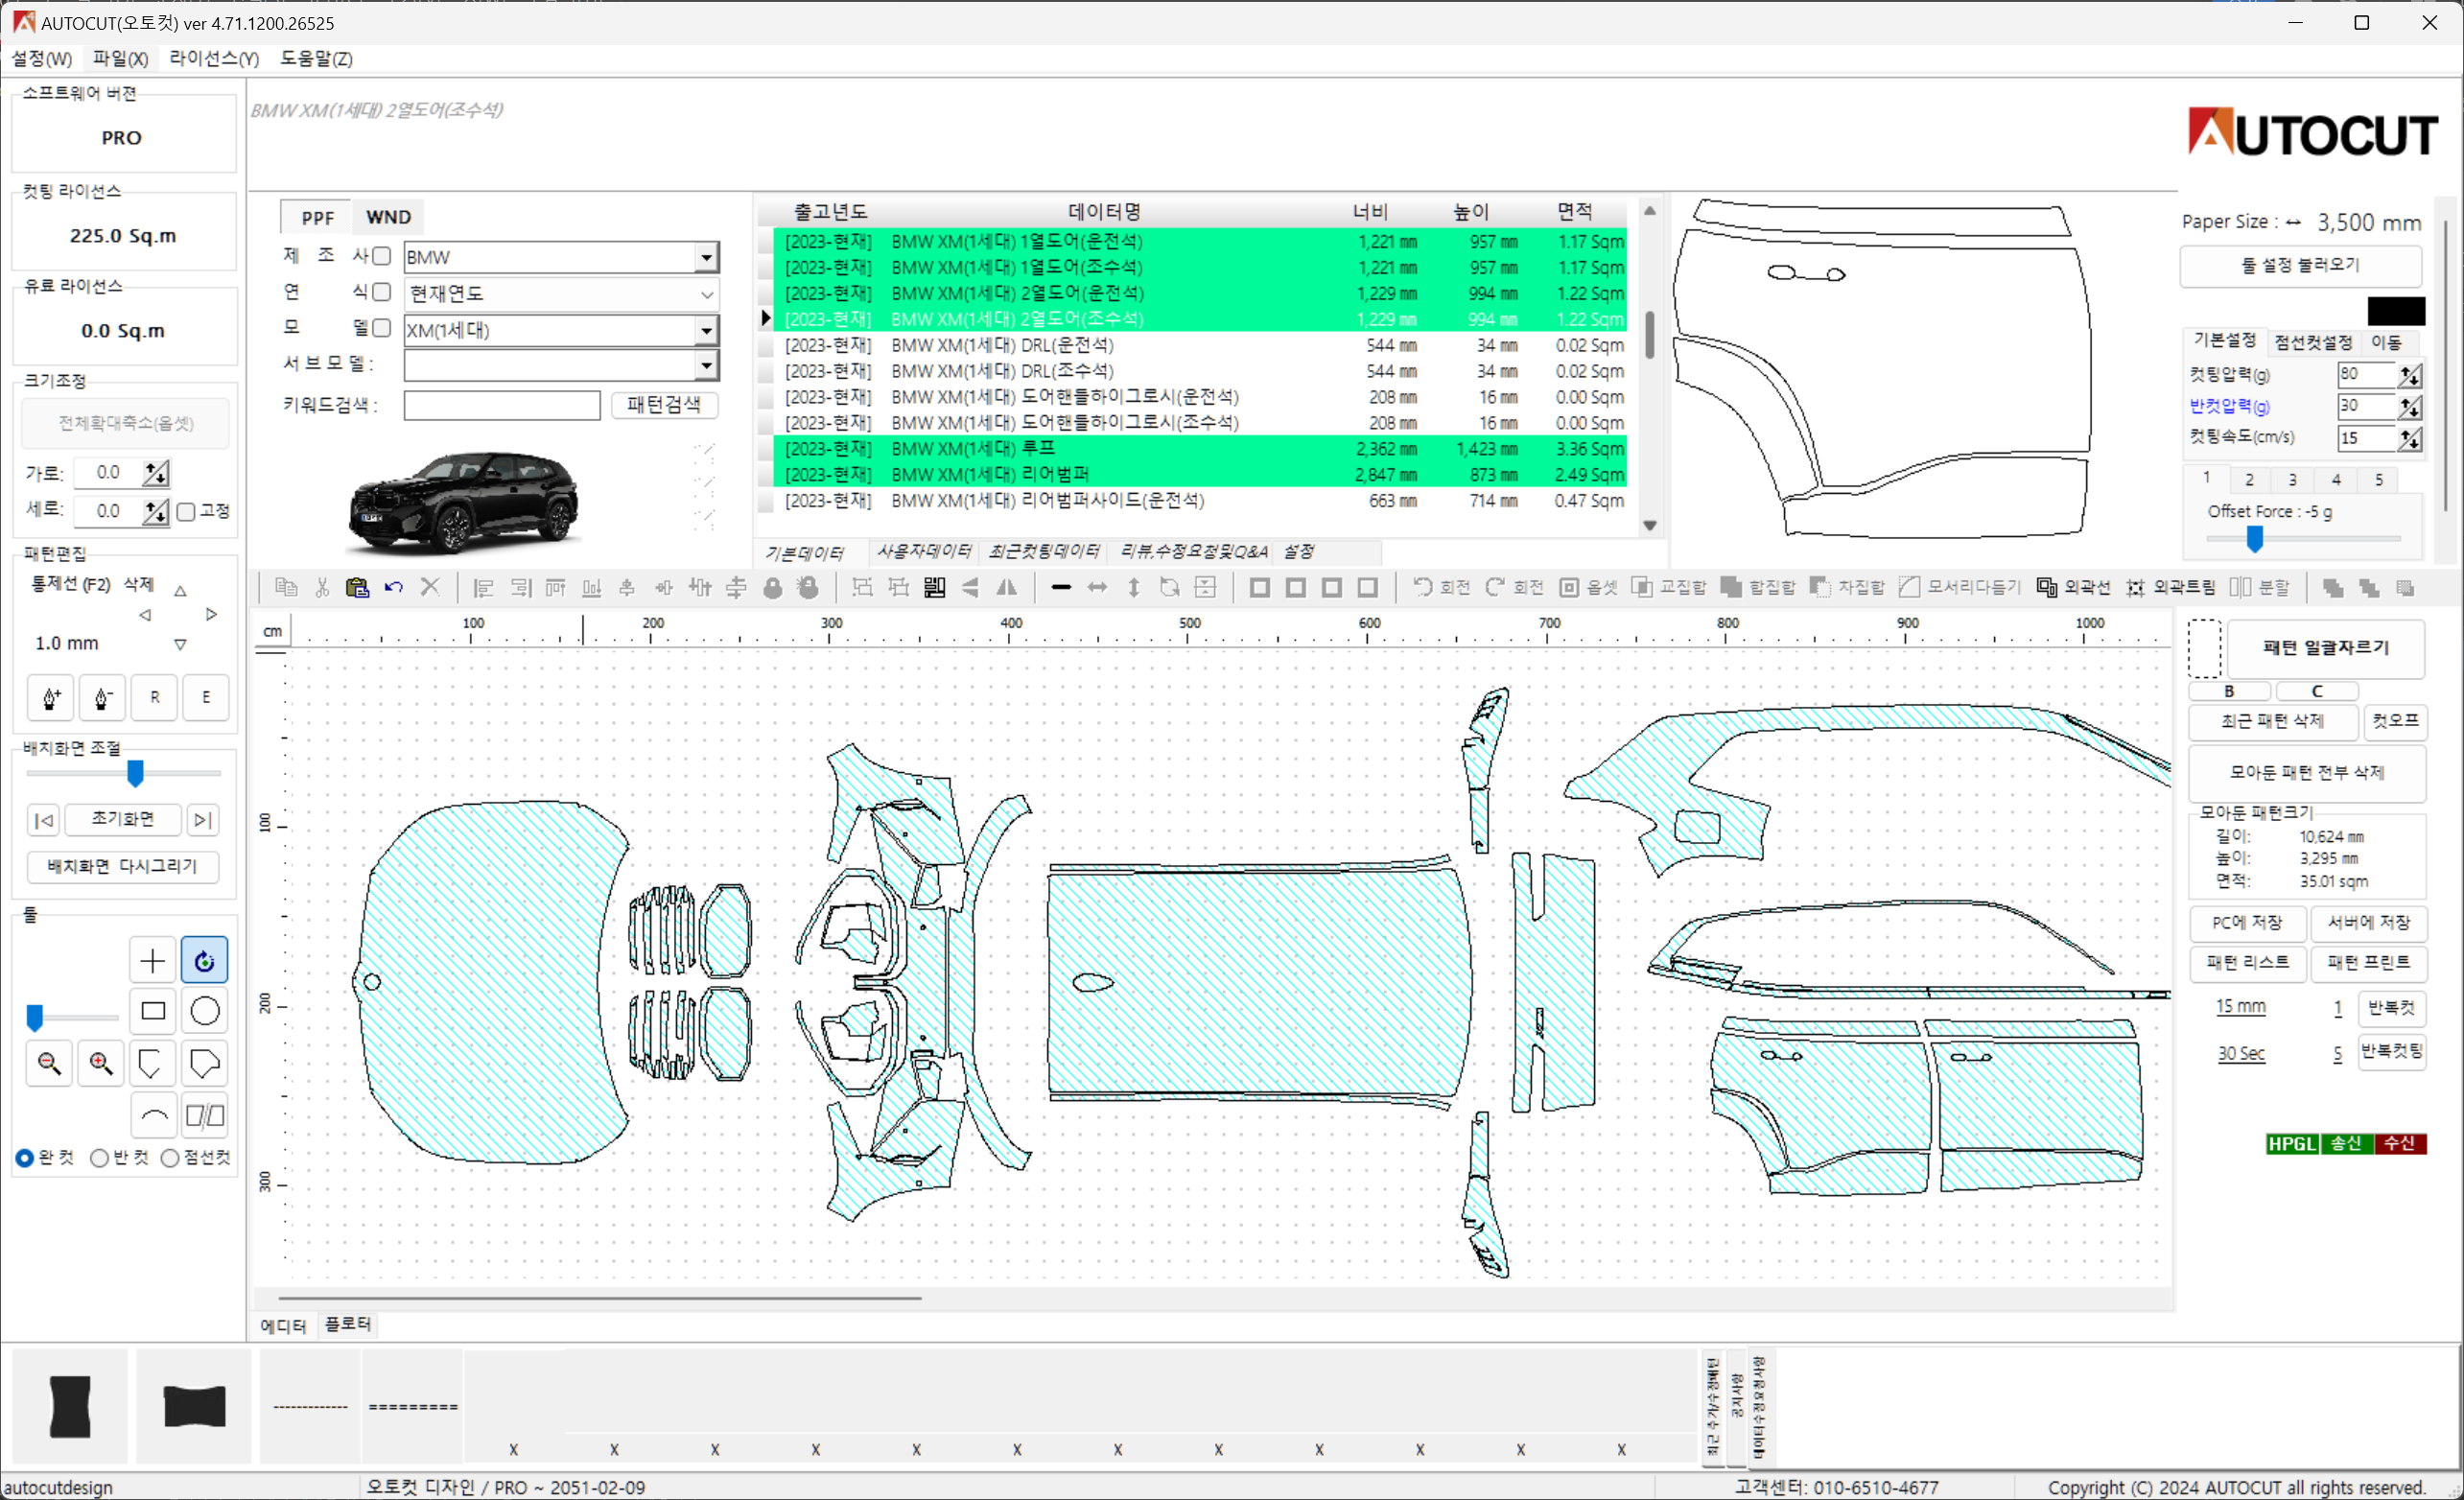
Task: Adjust the 배치화면 조절 slider
Action: tap(135, 774)
